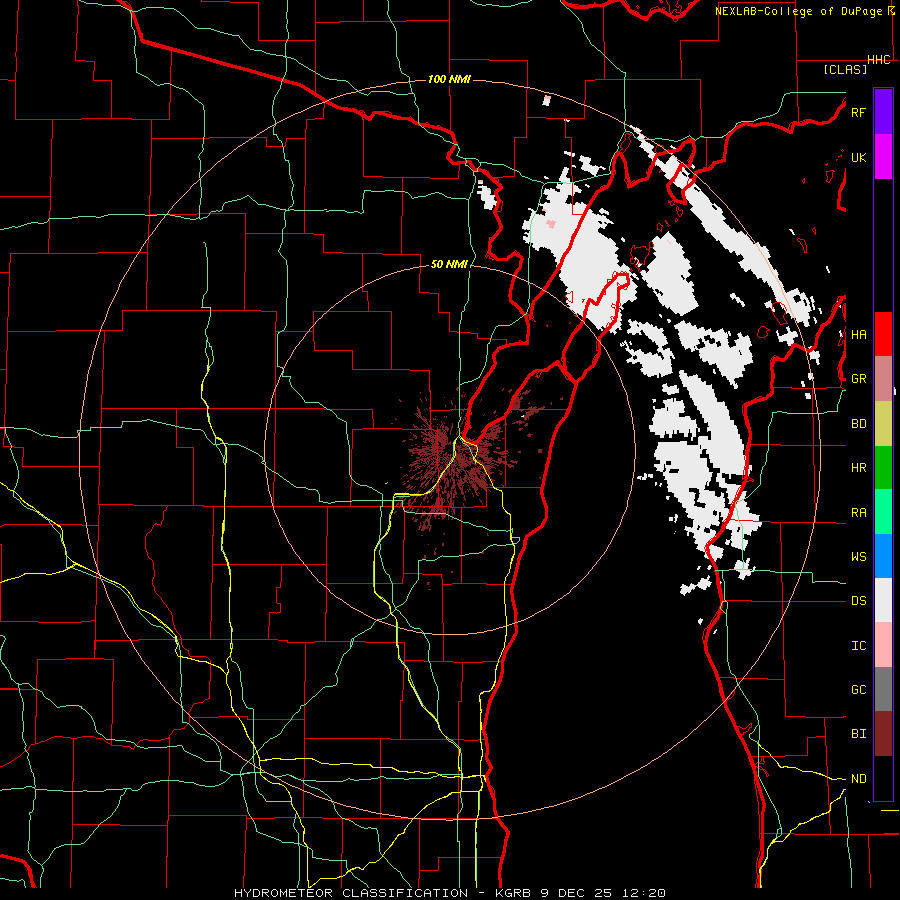Screen dimensions: 900x900
Task: Click the GR legend color swatch
Action: click(883, 379)
